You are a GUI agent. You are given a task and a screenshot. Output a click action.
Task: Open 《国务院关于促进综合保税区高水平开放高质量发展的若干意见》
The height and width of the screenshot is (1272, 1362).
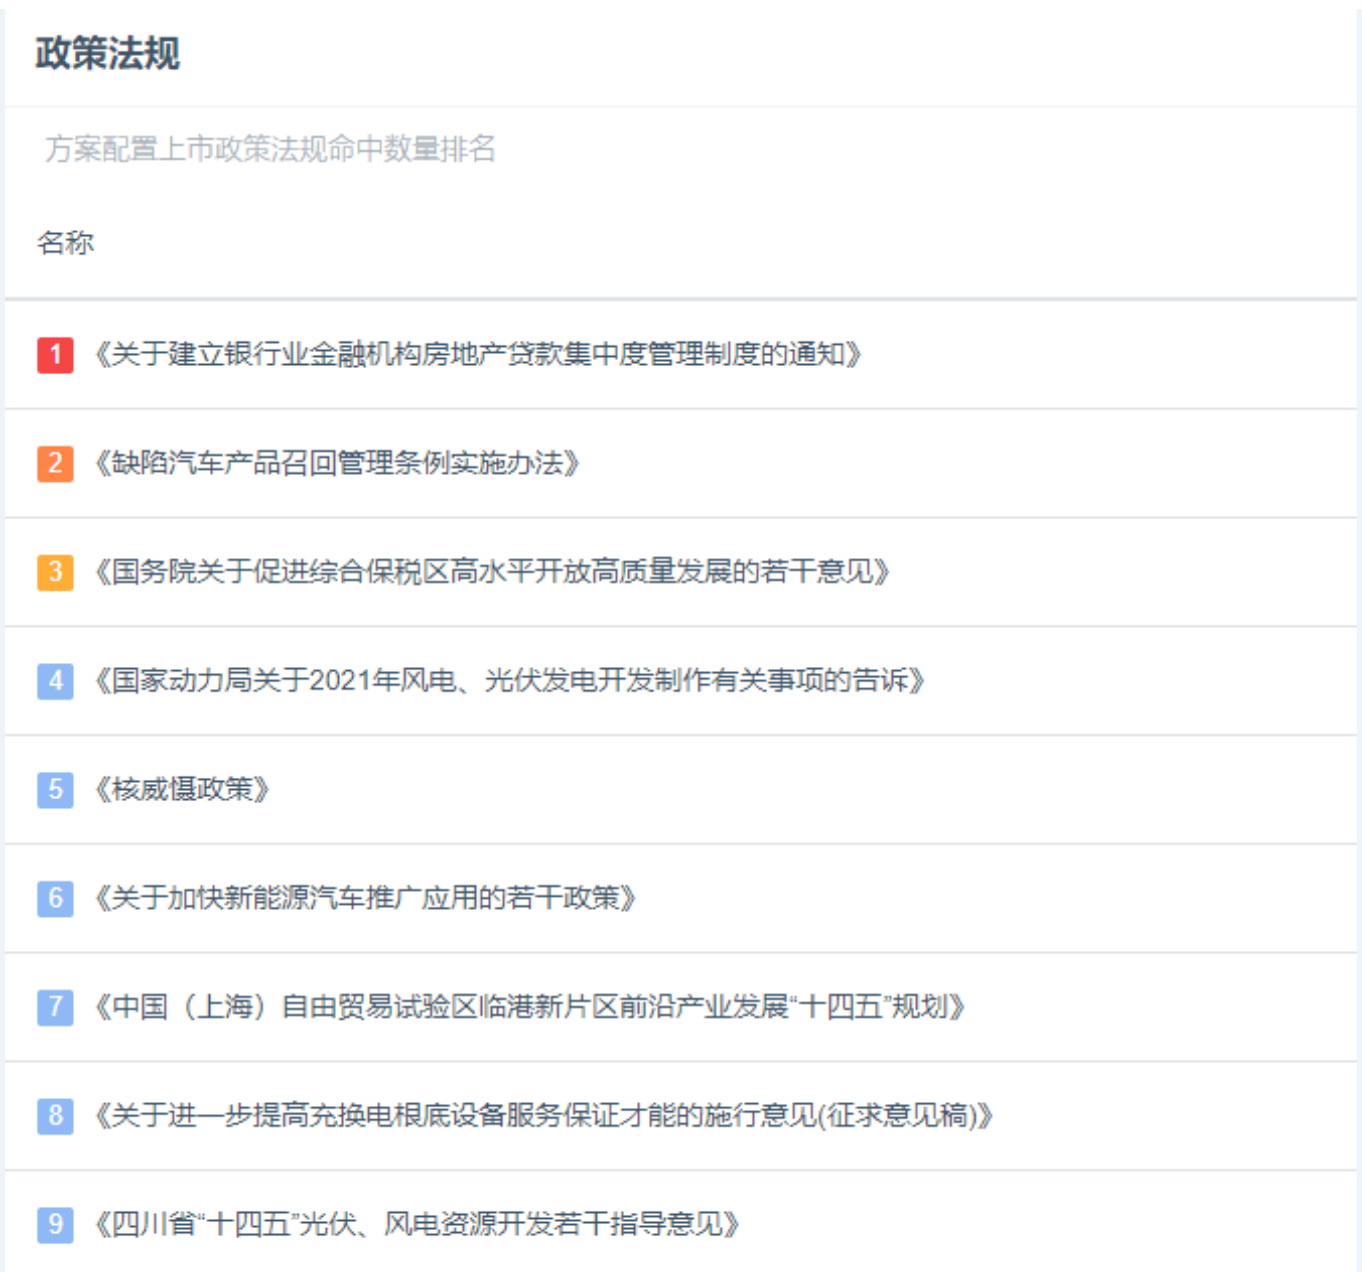(491, 572)
